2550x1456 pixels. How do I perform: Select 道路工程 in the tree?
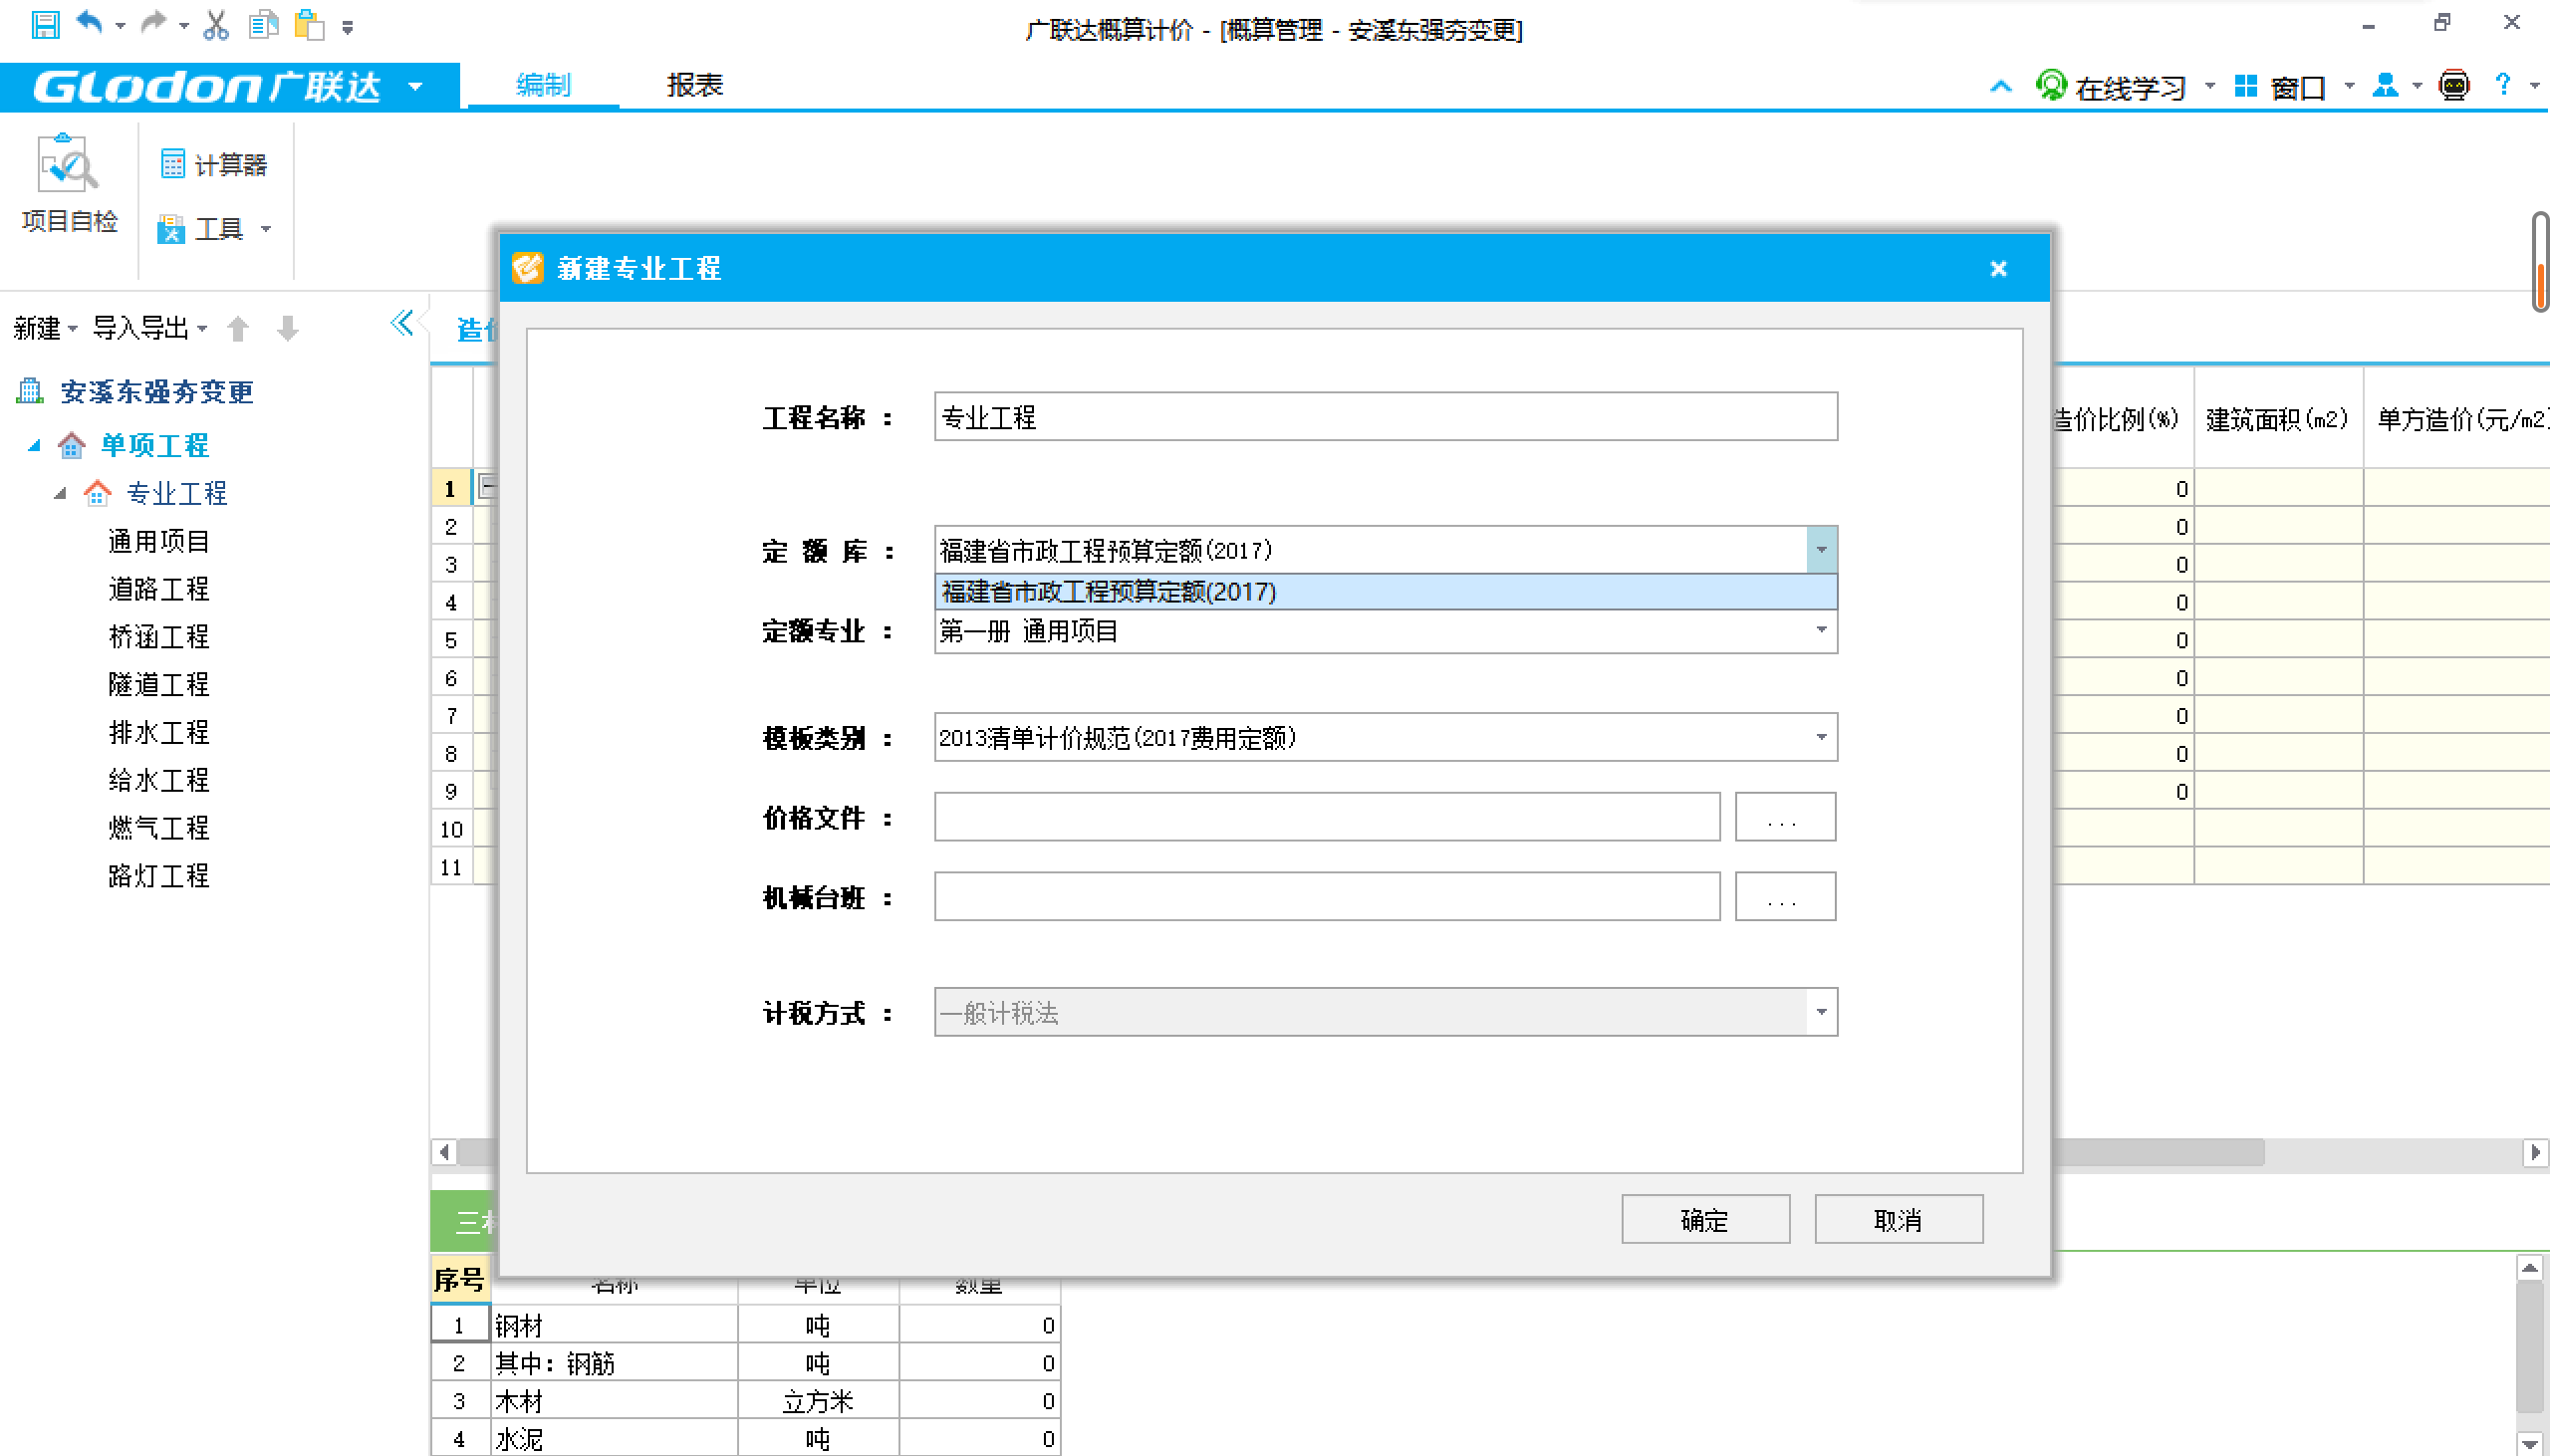pos(159,589)
